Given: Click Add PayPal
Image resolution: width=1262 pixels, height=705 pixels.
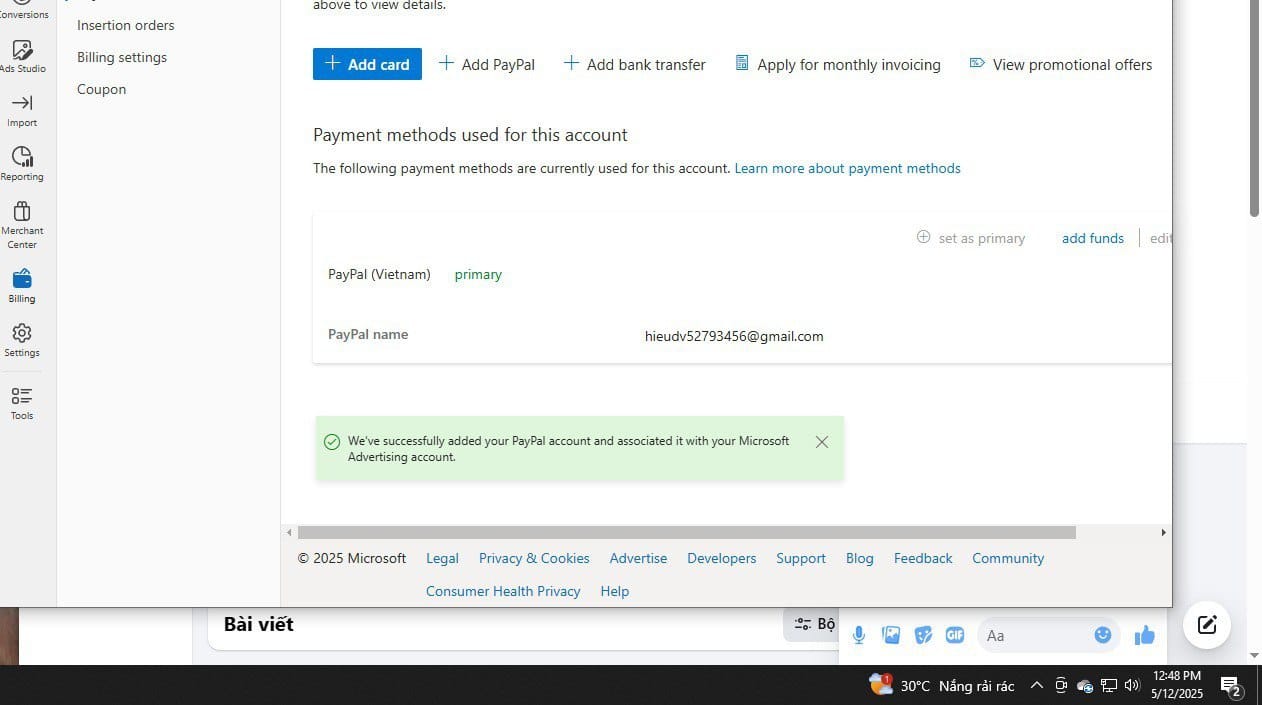Looking at the screenshot, I should (x=487, y=64).
